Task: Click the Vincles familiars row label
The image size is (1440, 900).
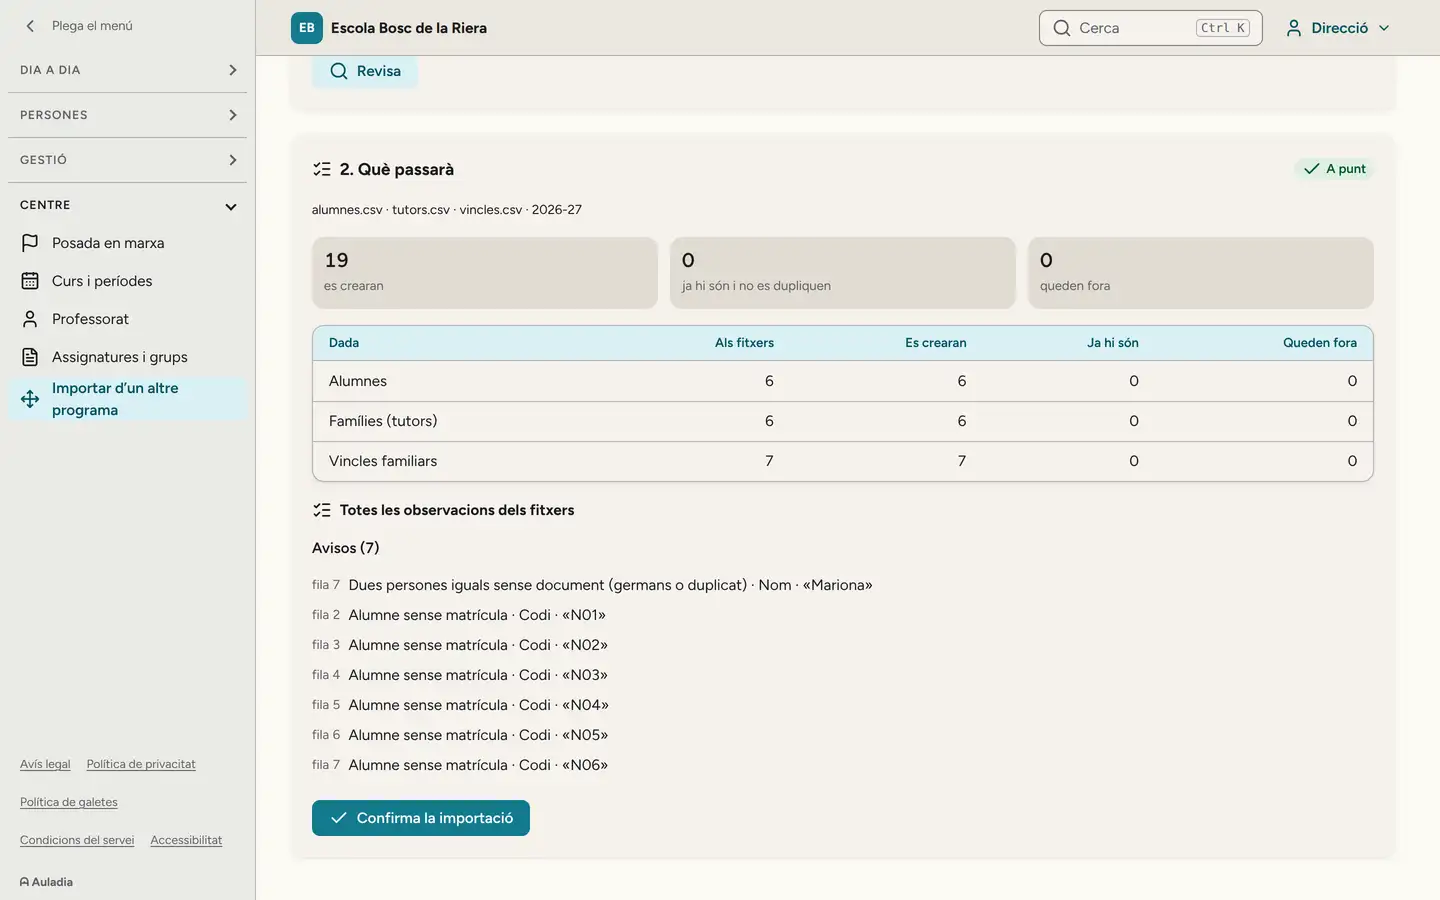Action: tap(383, 461)
